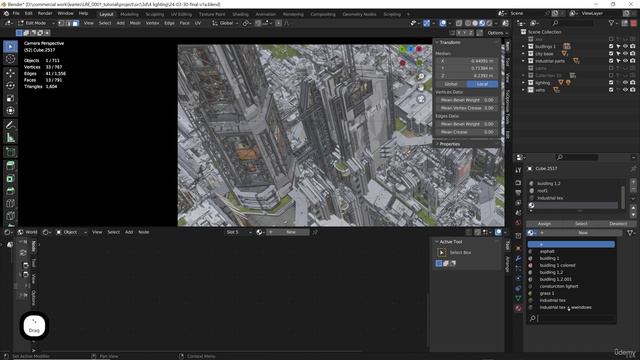Hide lighting collection with eye icon
This screenshot has height=360, width=640.
coord(625,82)
